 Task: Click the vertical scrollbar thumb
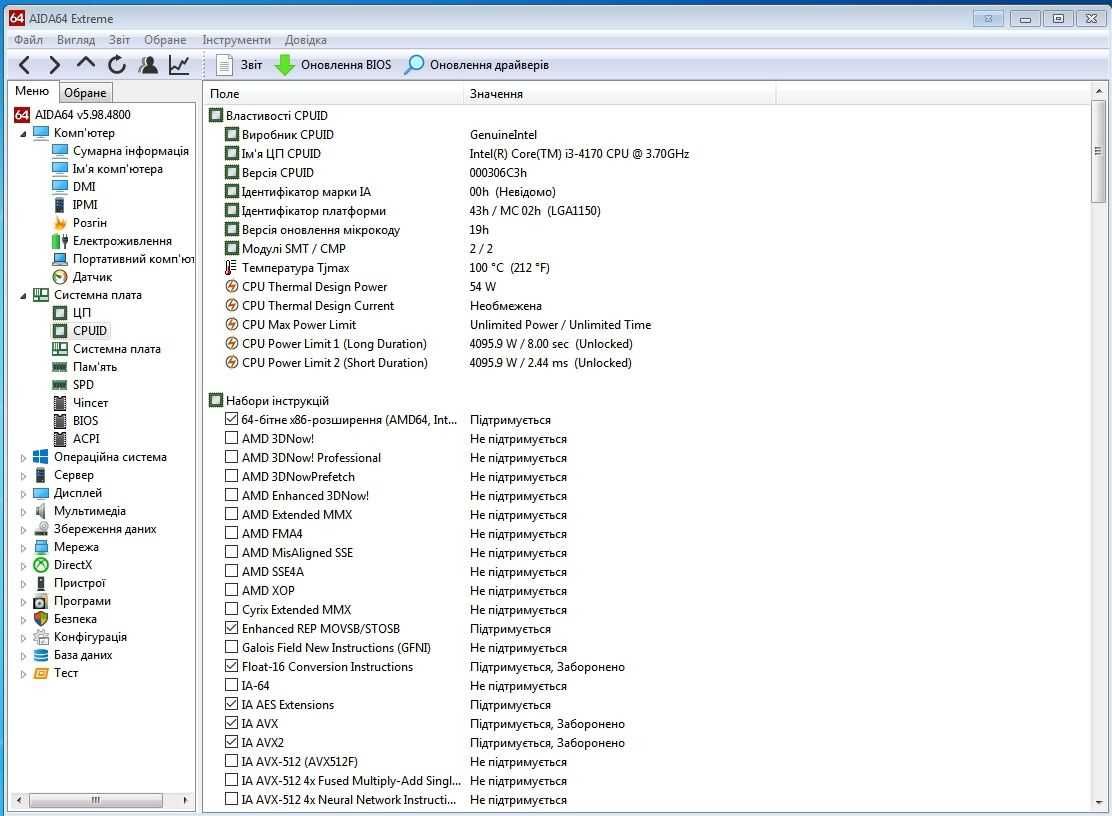[x=1098, y=151]
